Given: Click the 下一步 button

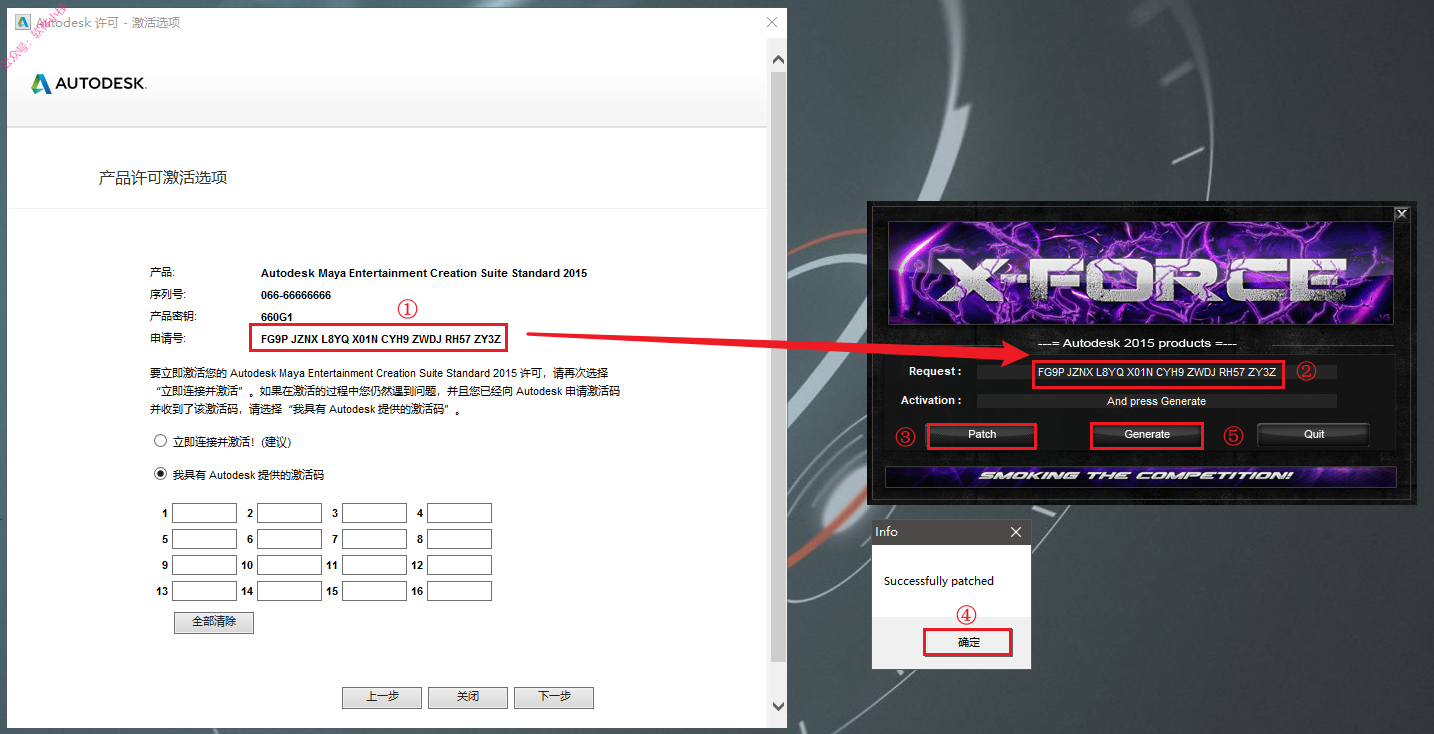Looking at the screenshot, I should 554,697.
